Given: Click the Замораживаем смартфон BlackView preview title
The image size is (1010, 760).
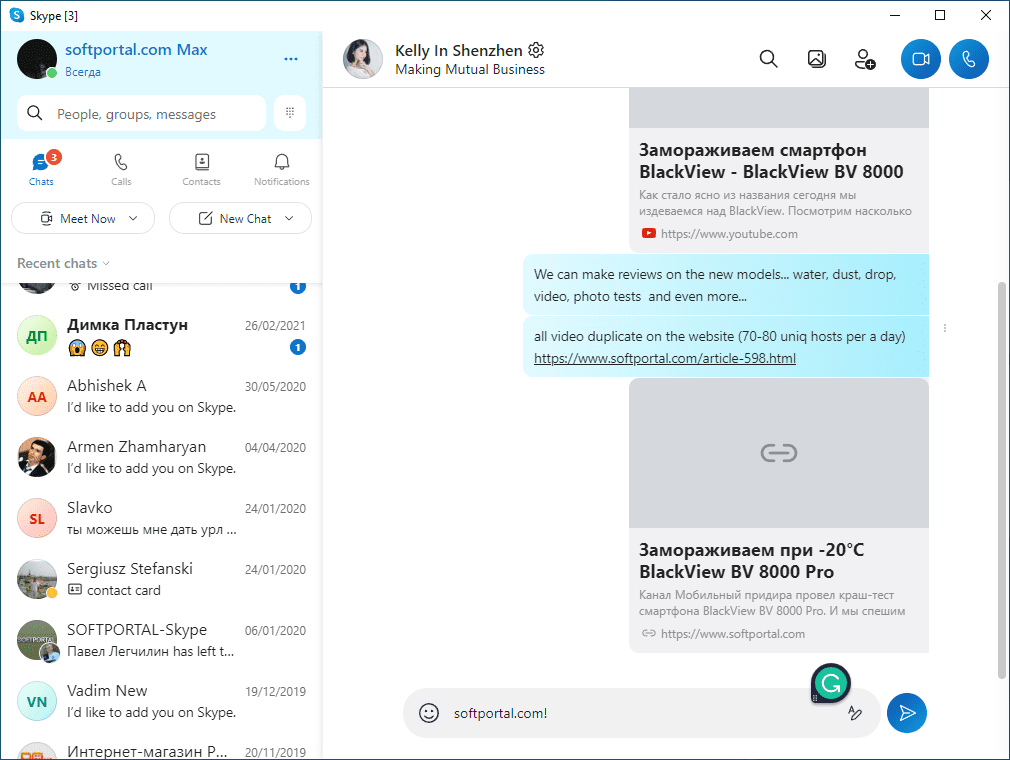Looking at the screenshot, I should point(771,161).
